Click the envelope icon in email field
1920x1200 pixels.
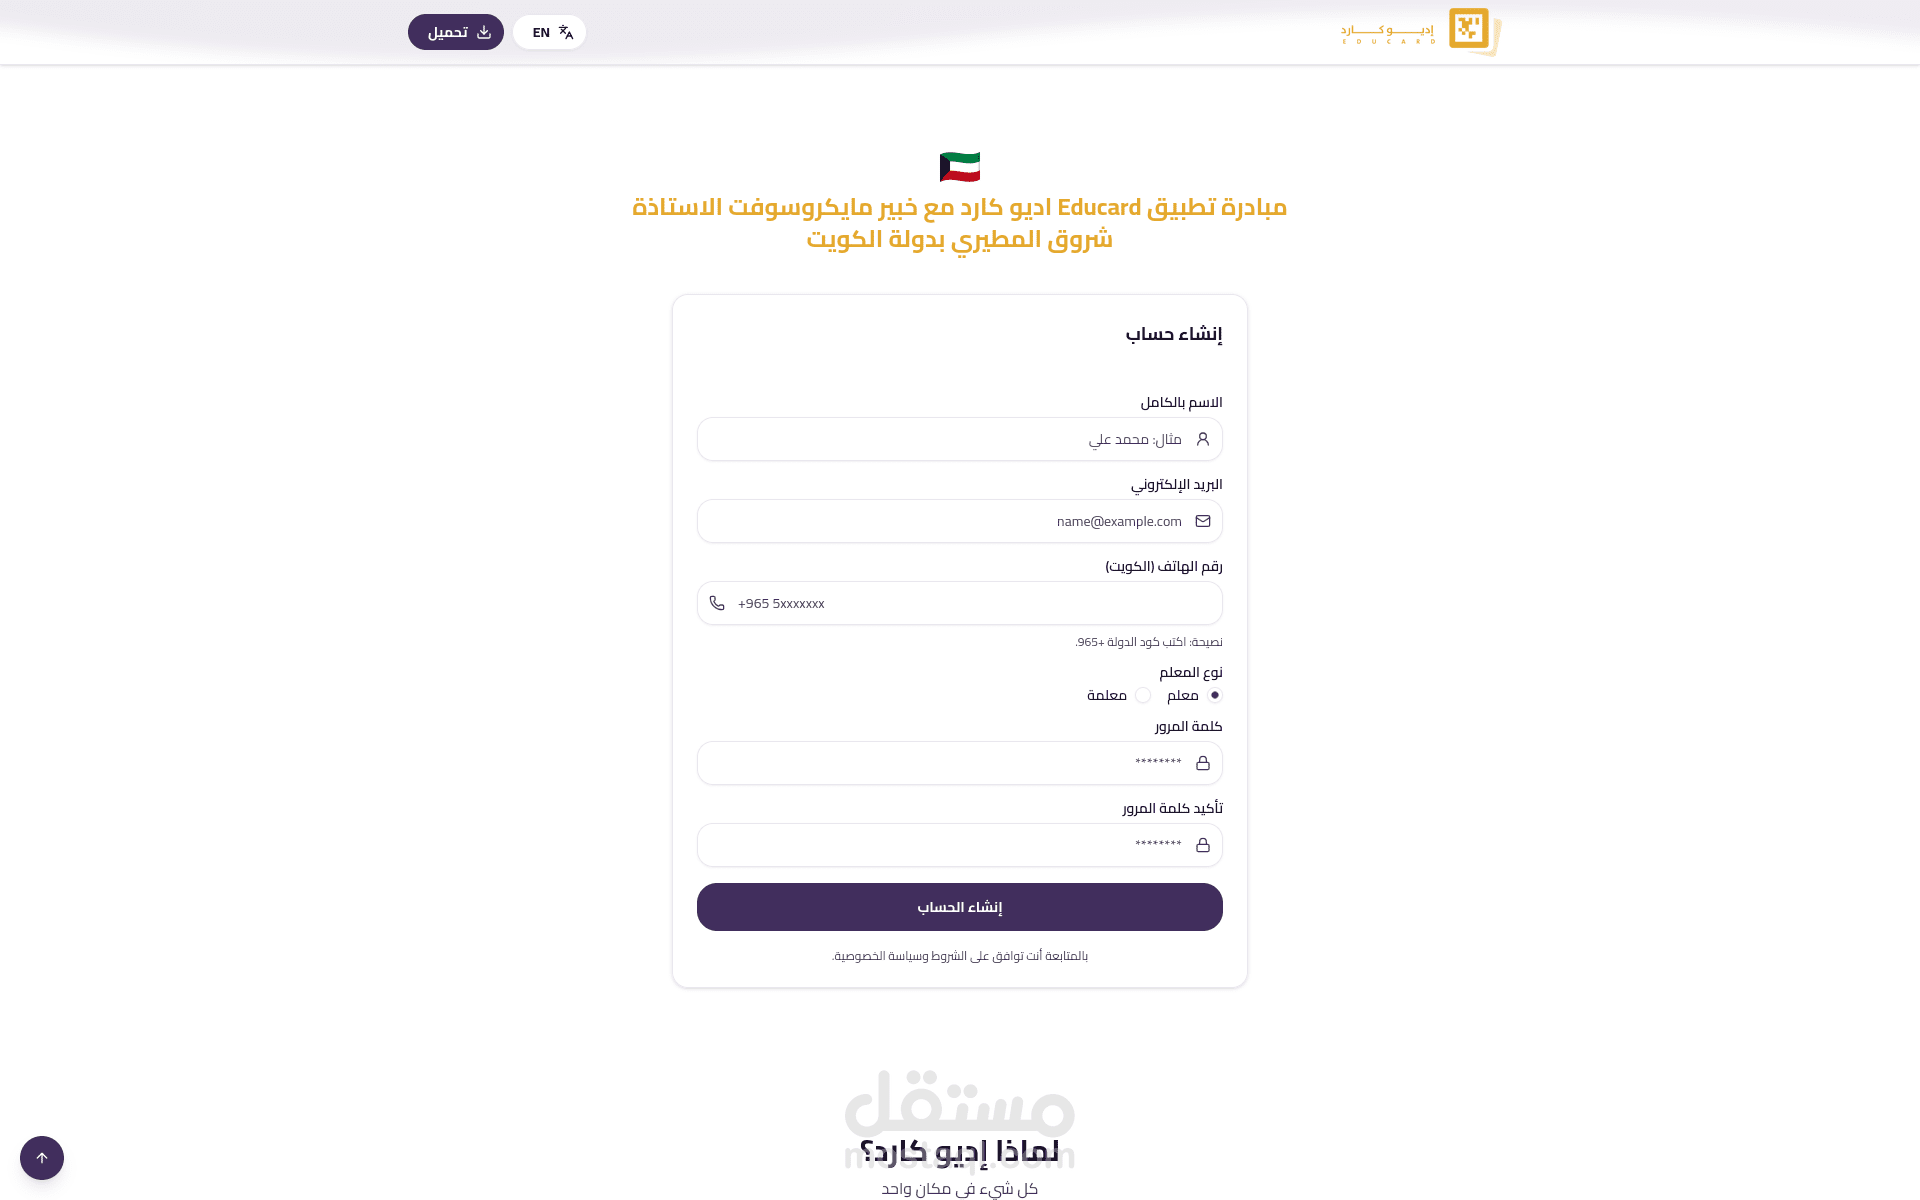[1203, 521]
